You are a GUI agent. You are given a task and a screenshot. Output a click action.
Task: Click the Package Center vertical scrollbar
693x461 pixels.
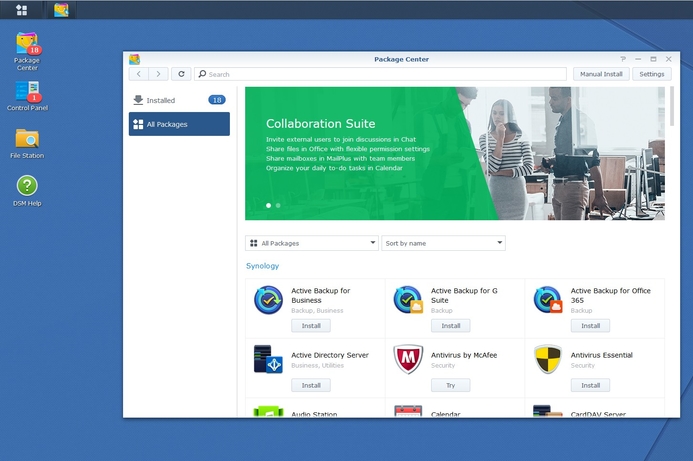click(x=672, y=106)
